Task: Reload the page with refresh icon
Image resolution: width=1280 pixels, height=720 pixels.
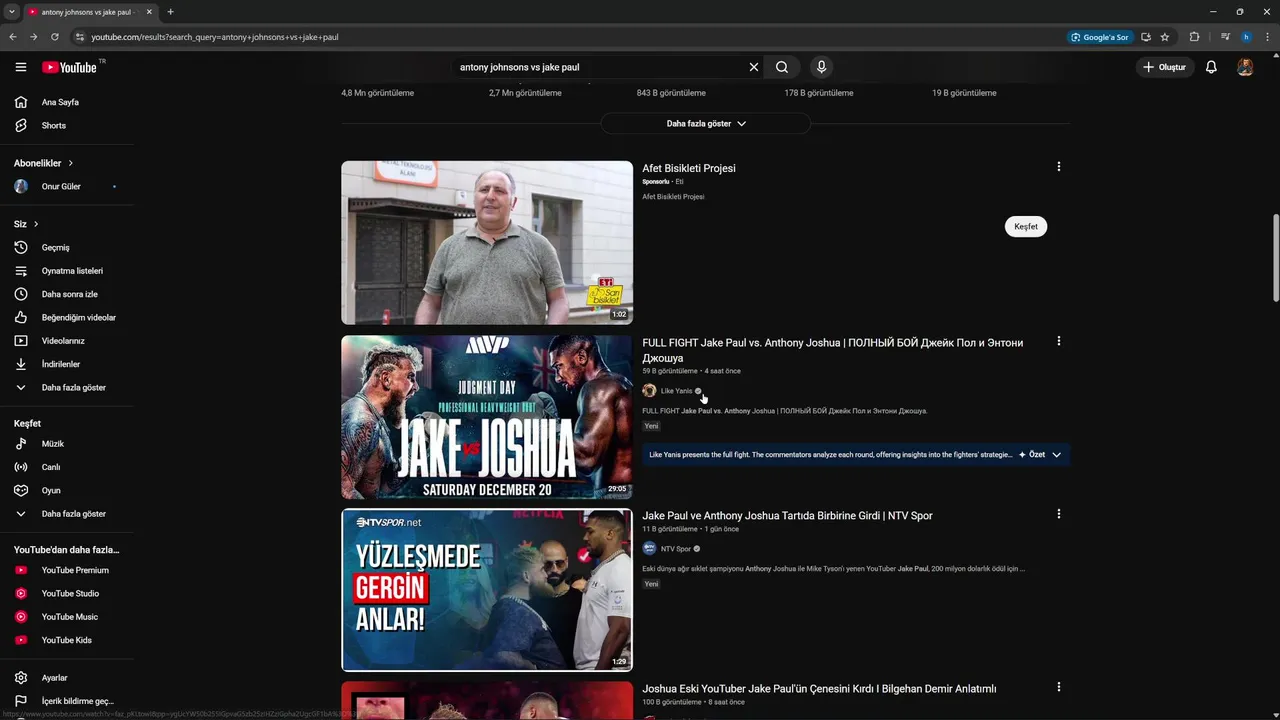Action: click(x=55, y=37)
